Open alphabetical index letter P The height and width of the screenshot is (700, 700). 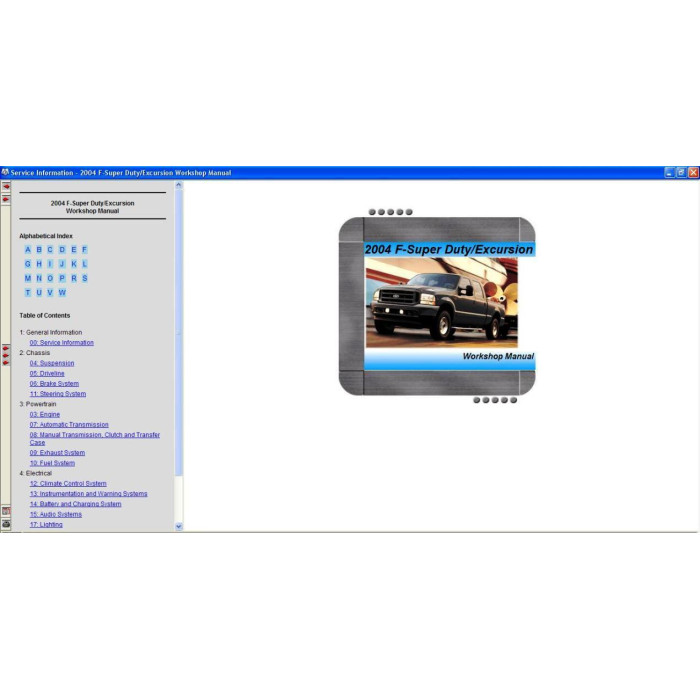[x=62, y=278]
